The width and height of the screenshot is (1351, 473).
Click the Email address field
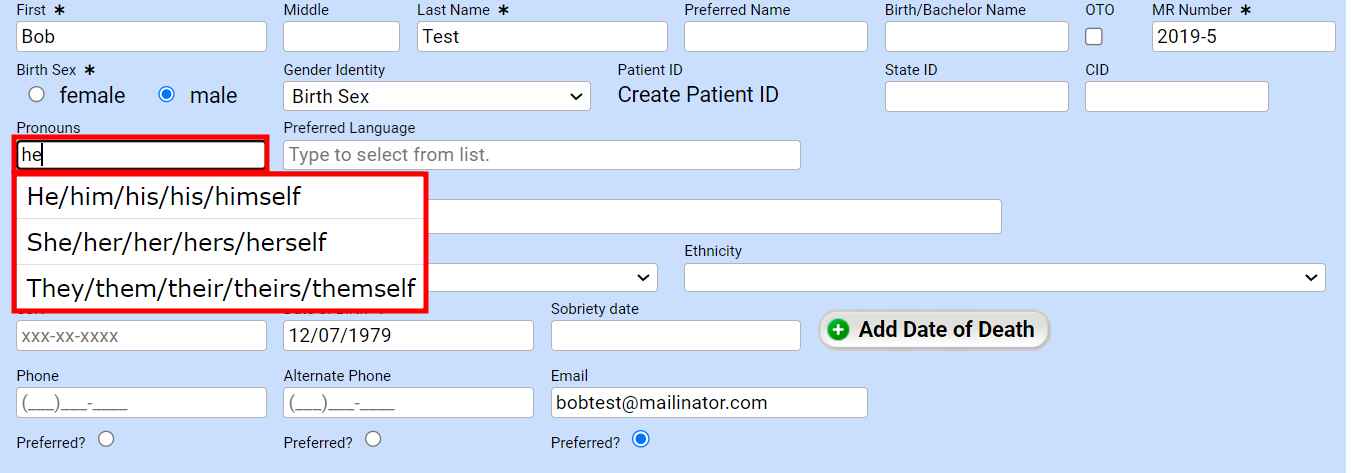(708, 403)
